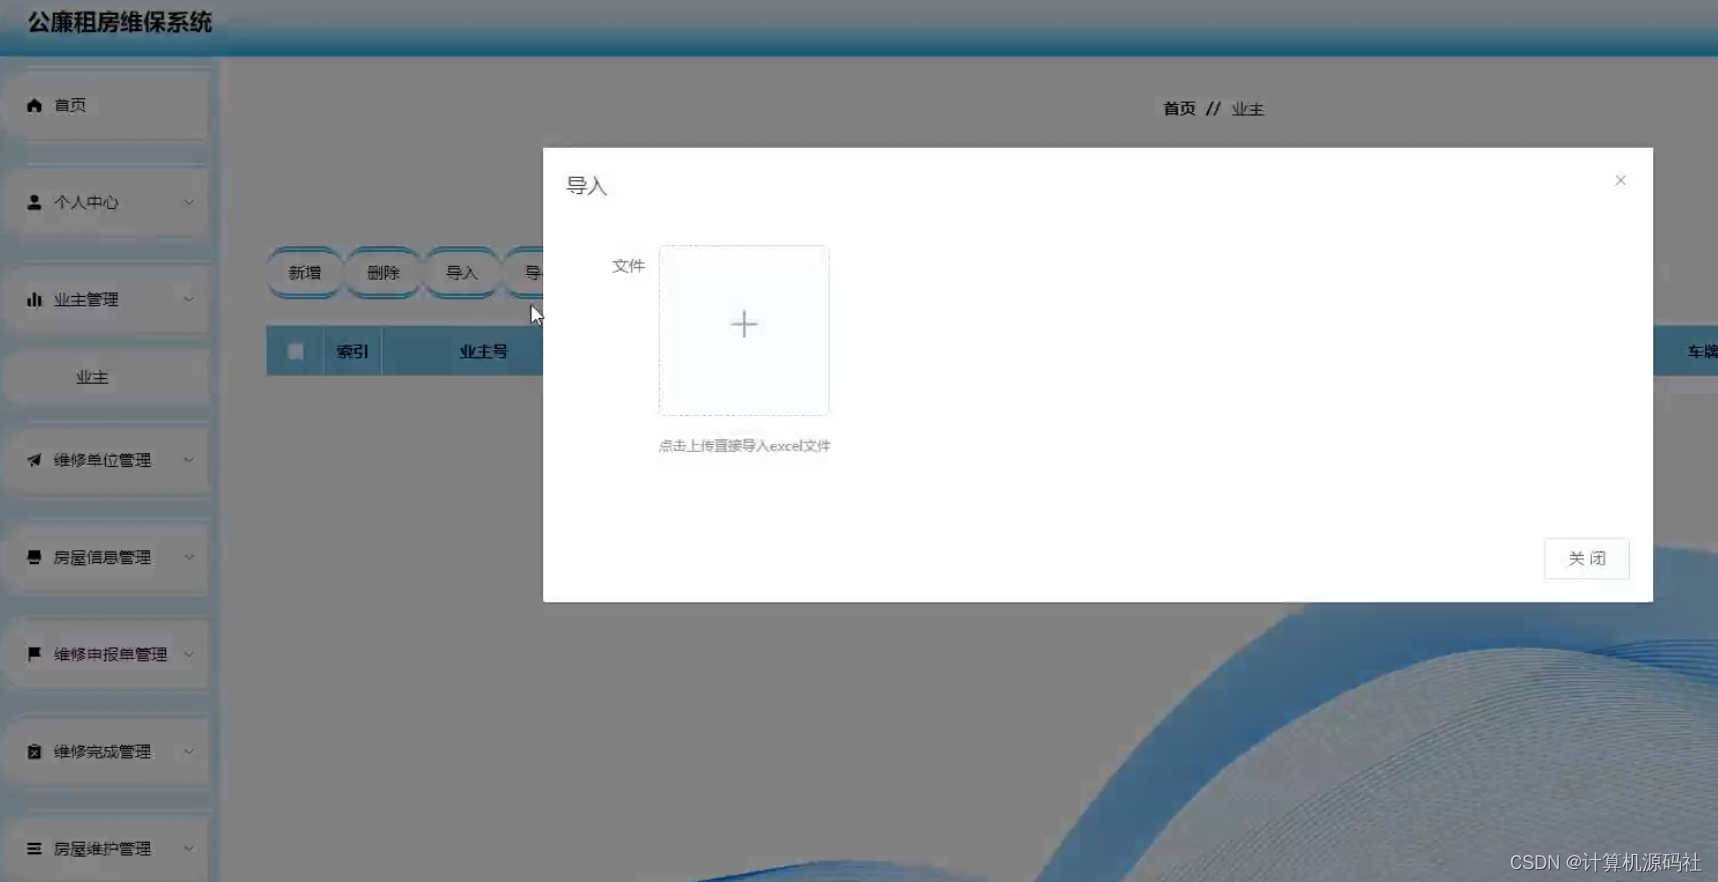Open the 首页 sidebar menu item

coord(106,105)
